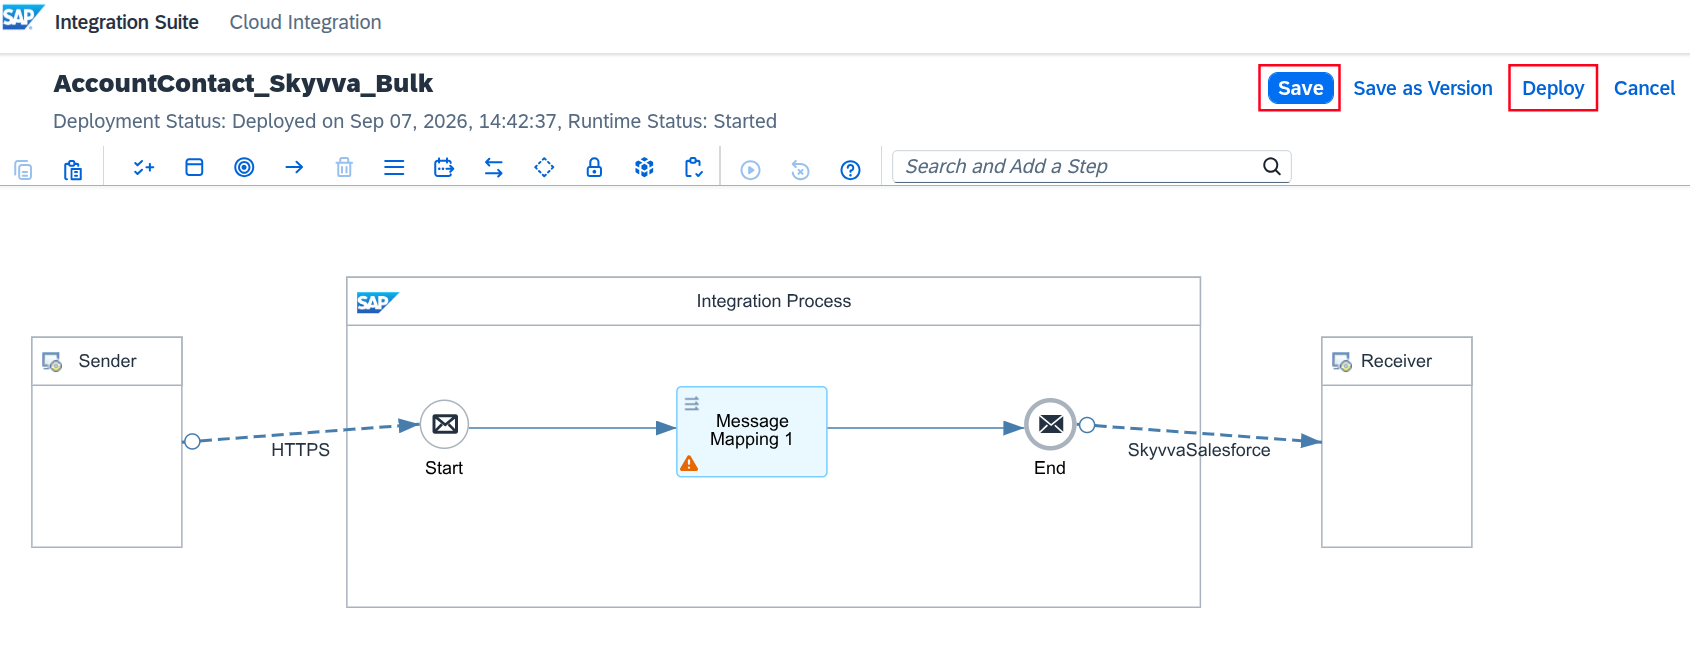Viewport: 1690px width, 653px height.
Task: Focus the Search and Add a Step field
Action: click(x=1092, y=166)
